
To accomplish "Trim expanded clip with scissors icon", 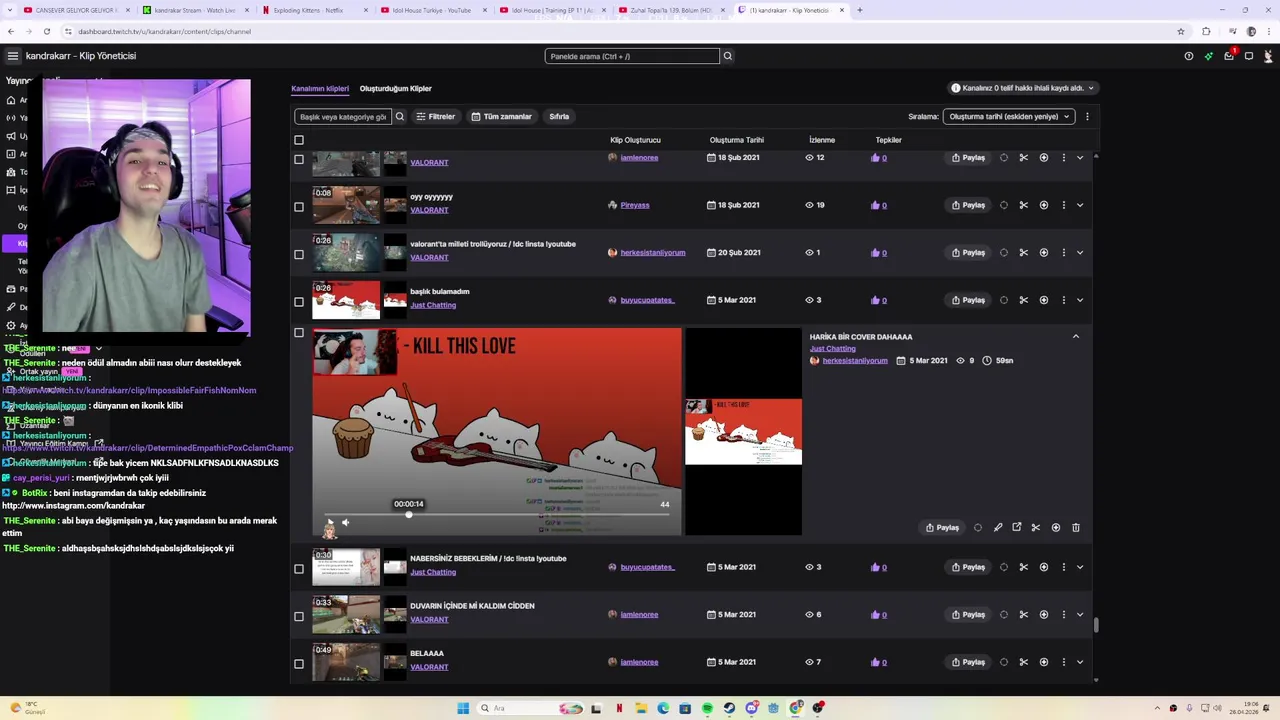I will click(1035, 527).
